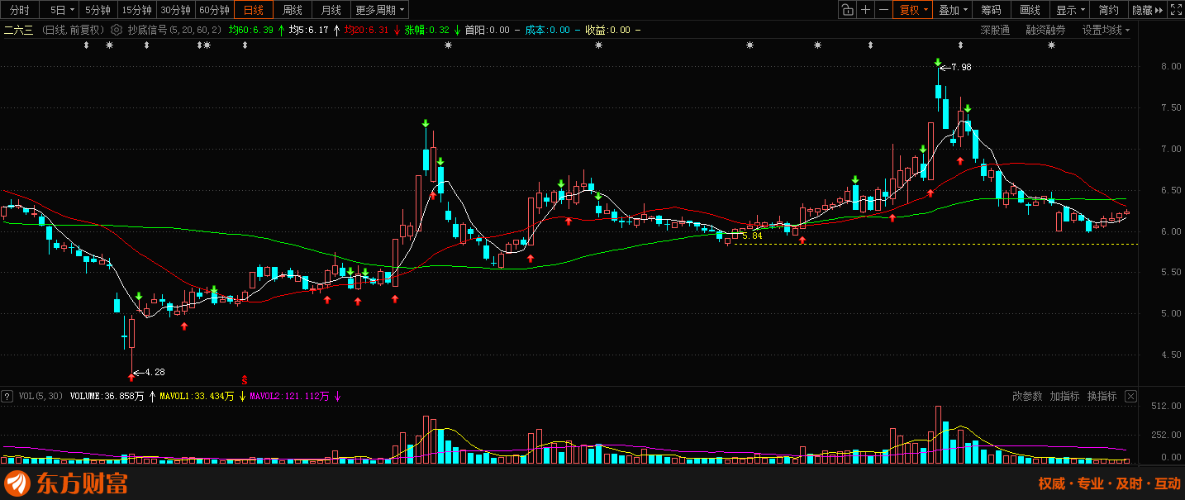Click the 7.98 high price label
Image resolution: width=1185 pixels, height=500 pixels.
[x=961, y=67]
